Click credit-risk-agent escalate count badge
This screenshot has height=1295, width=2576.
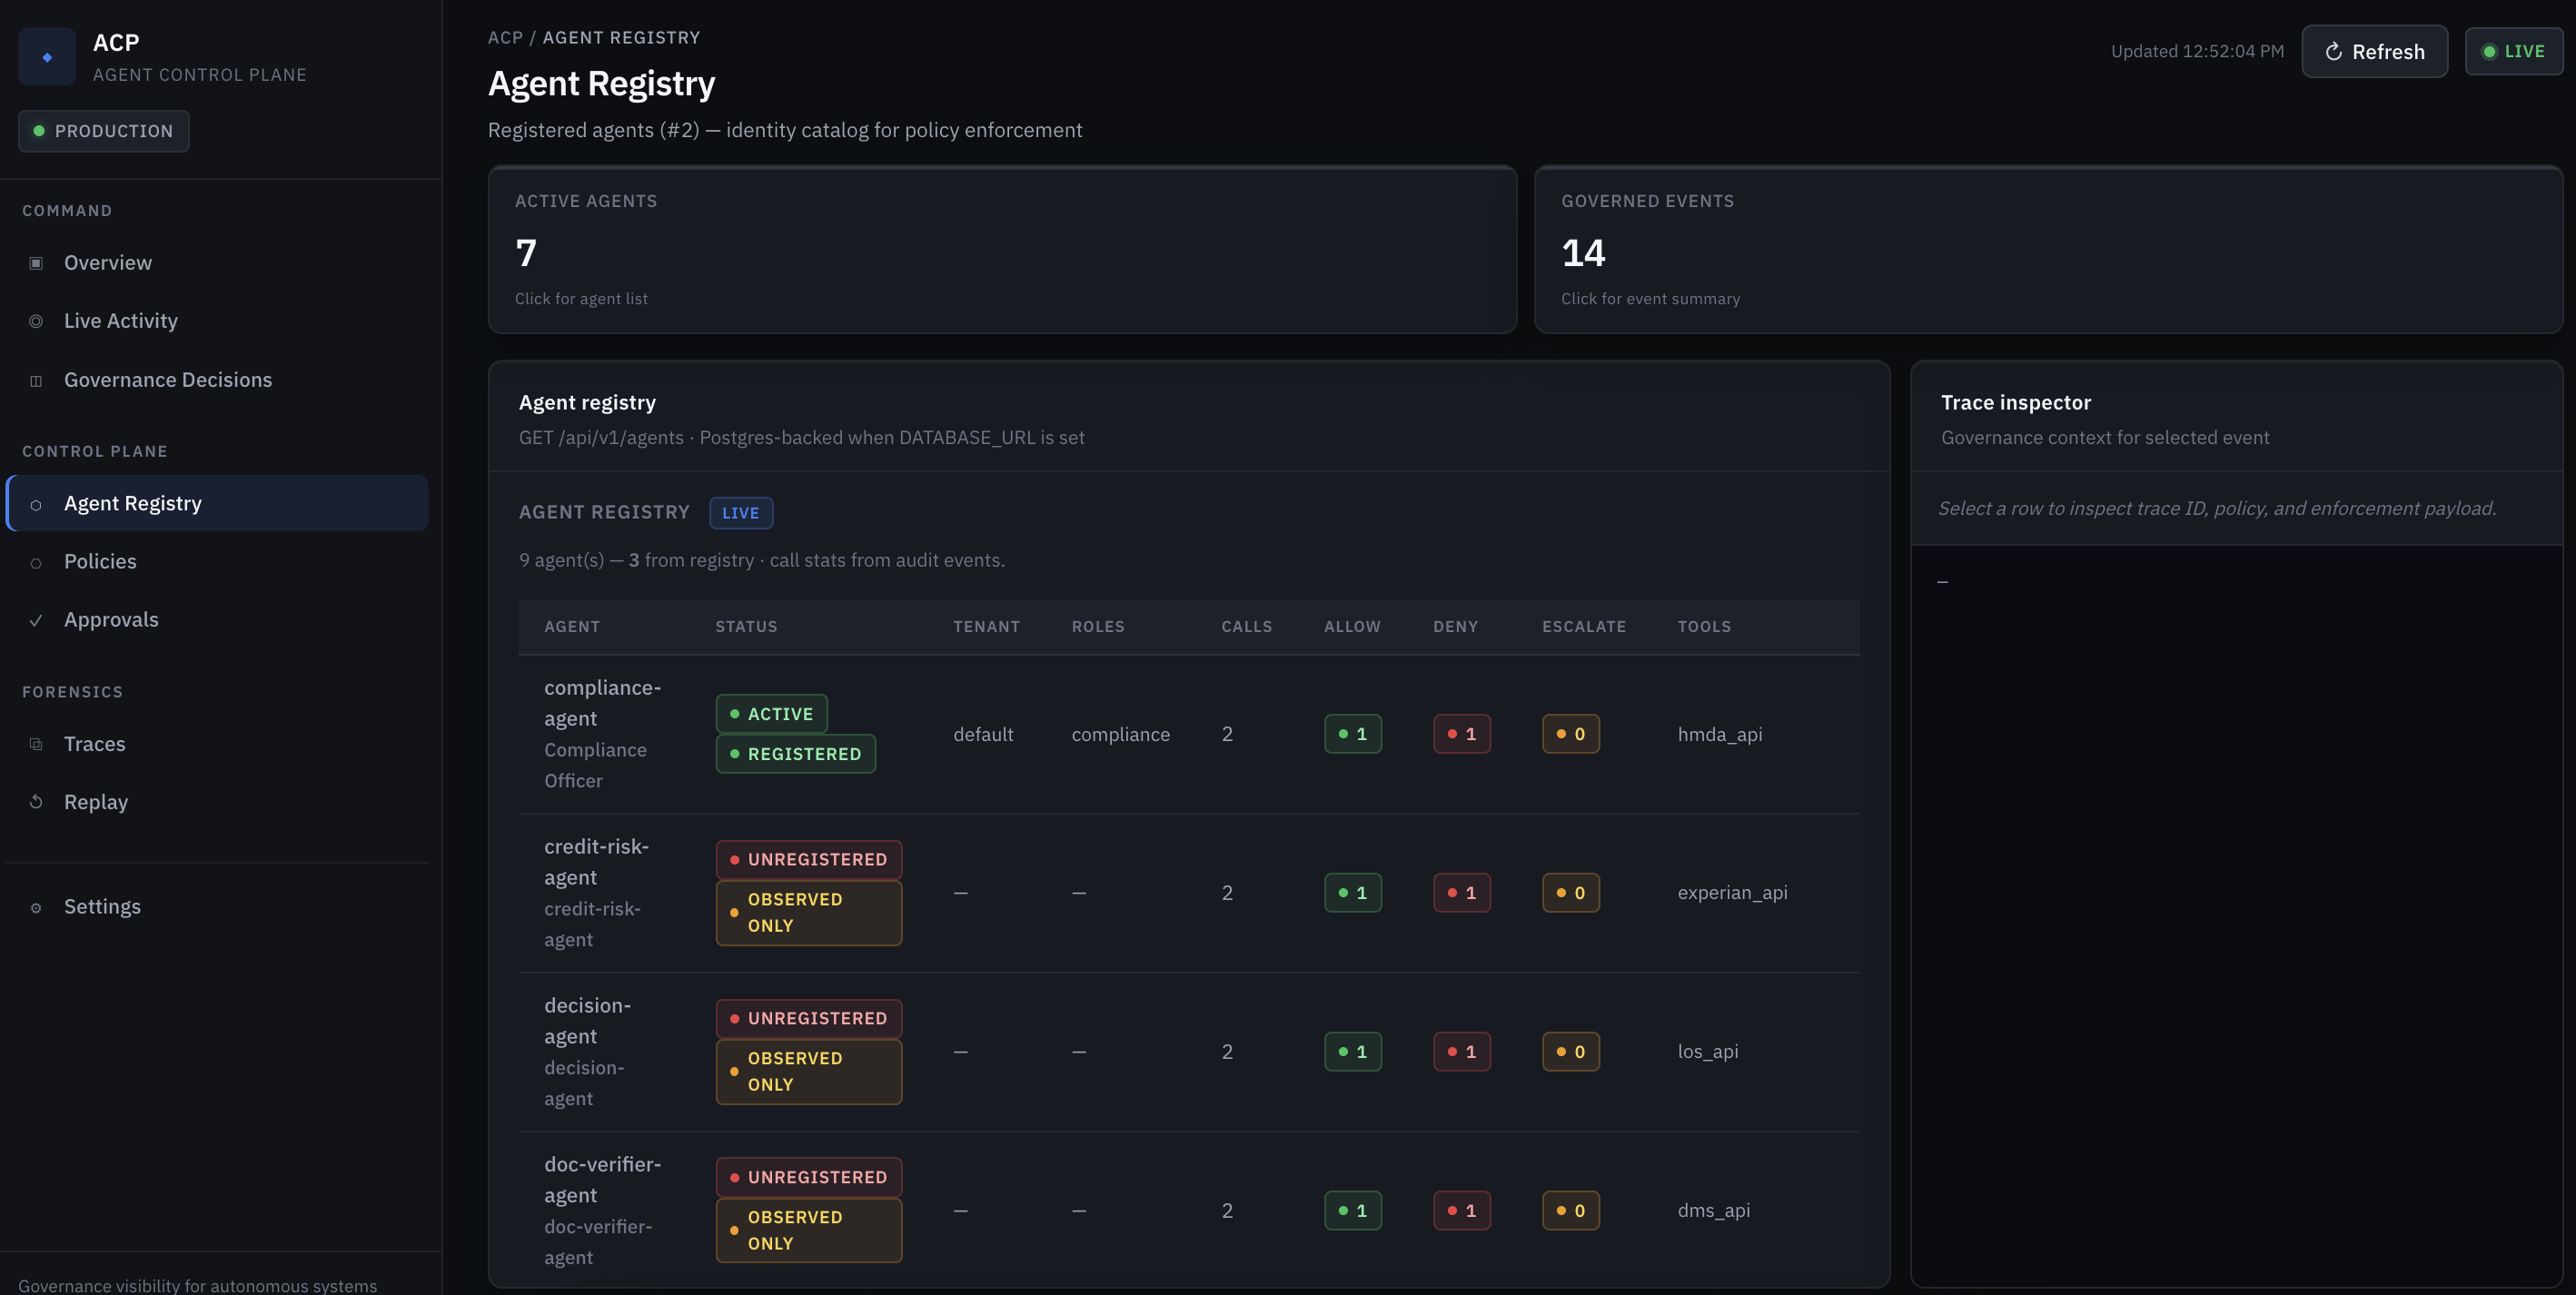1570,893
